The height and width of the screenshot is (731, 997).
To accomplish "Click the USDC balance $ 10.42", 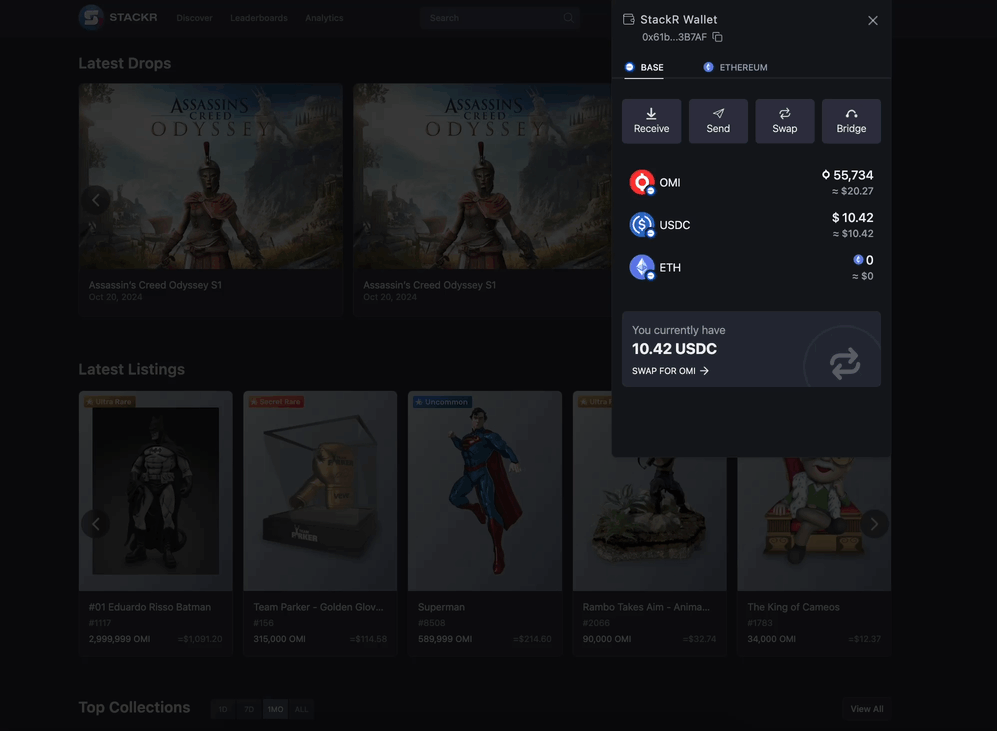I will click(852, 217).
